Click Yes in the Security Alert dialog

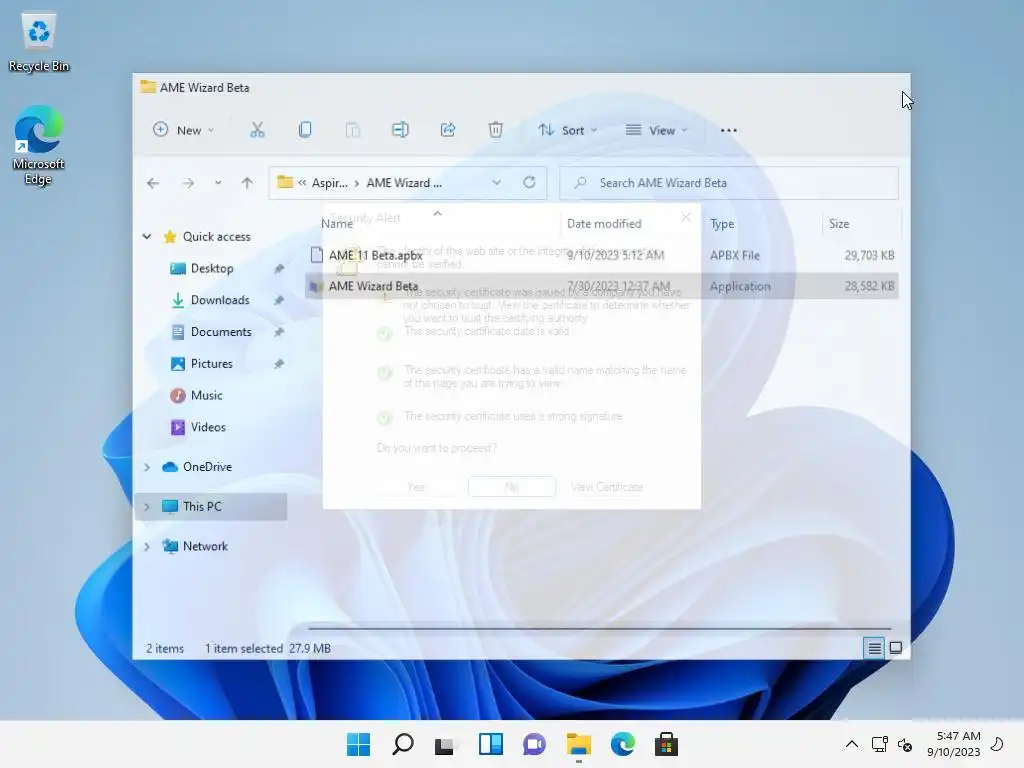pyautogui.click(x=416, y=487)
